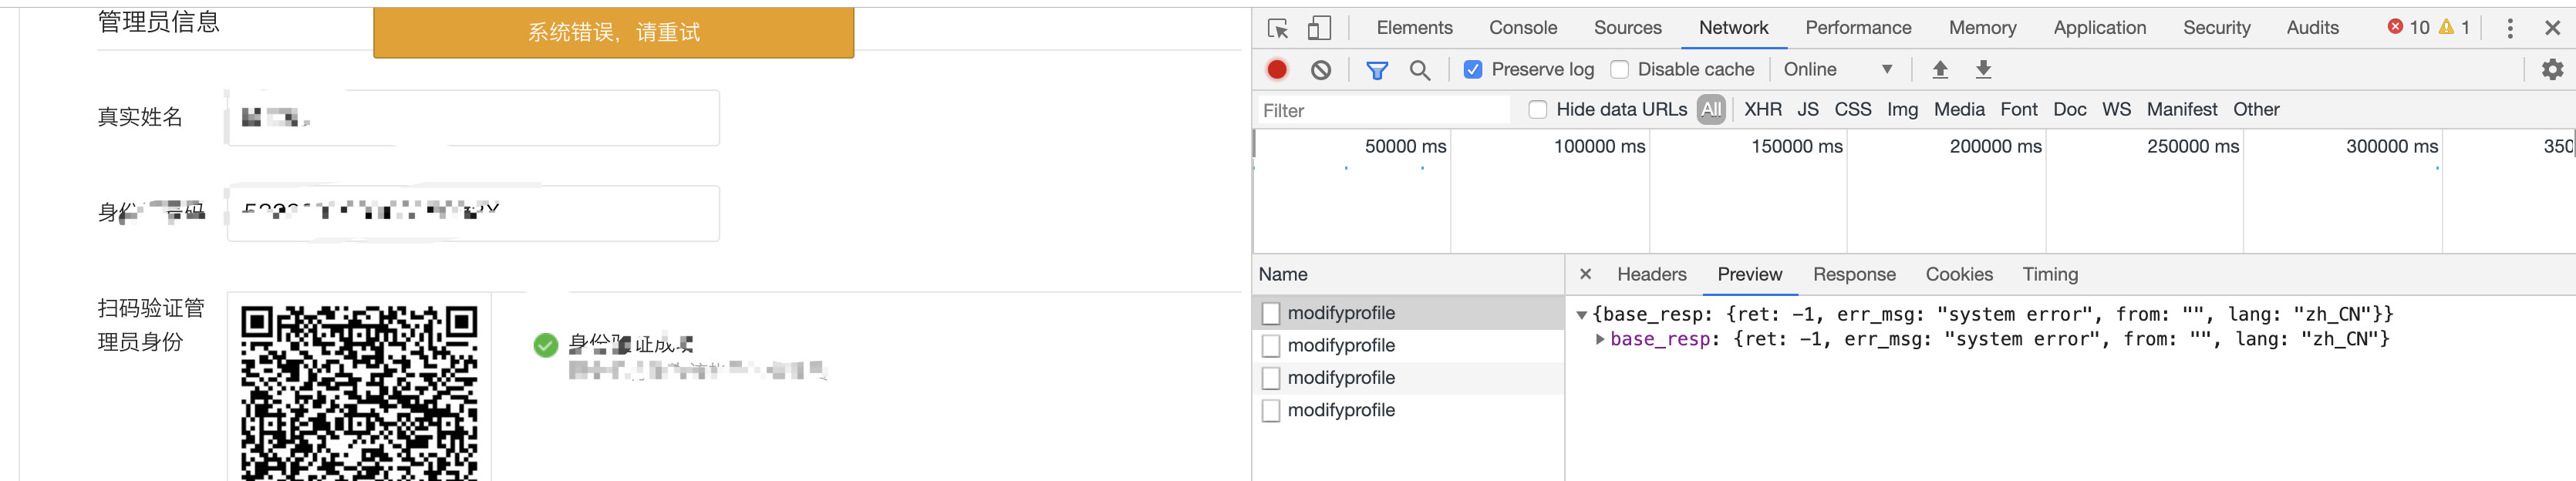
Task: Click the yellow warning count badge
Action: 2454,27
